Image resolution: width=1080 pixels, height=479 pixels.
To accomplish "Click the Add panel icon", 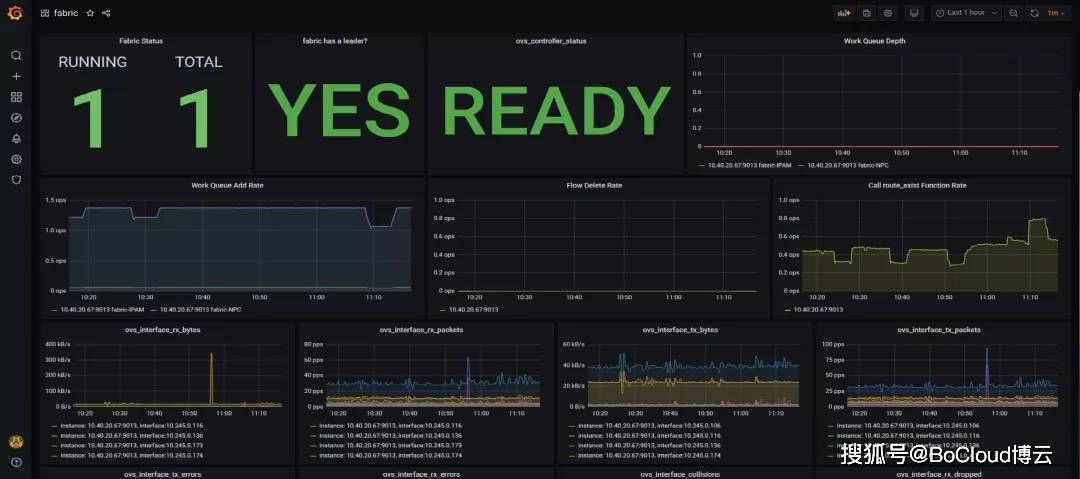I will coord(843,13).
